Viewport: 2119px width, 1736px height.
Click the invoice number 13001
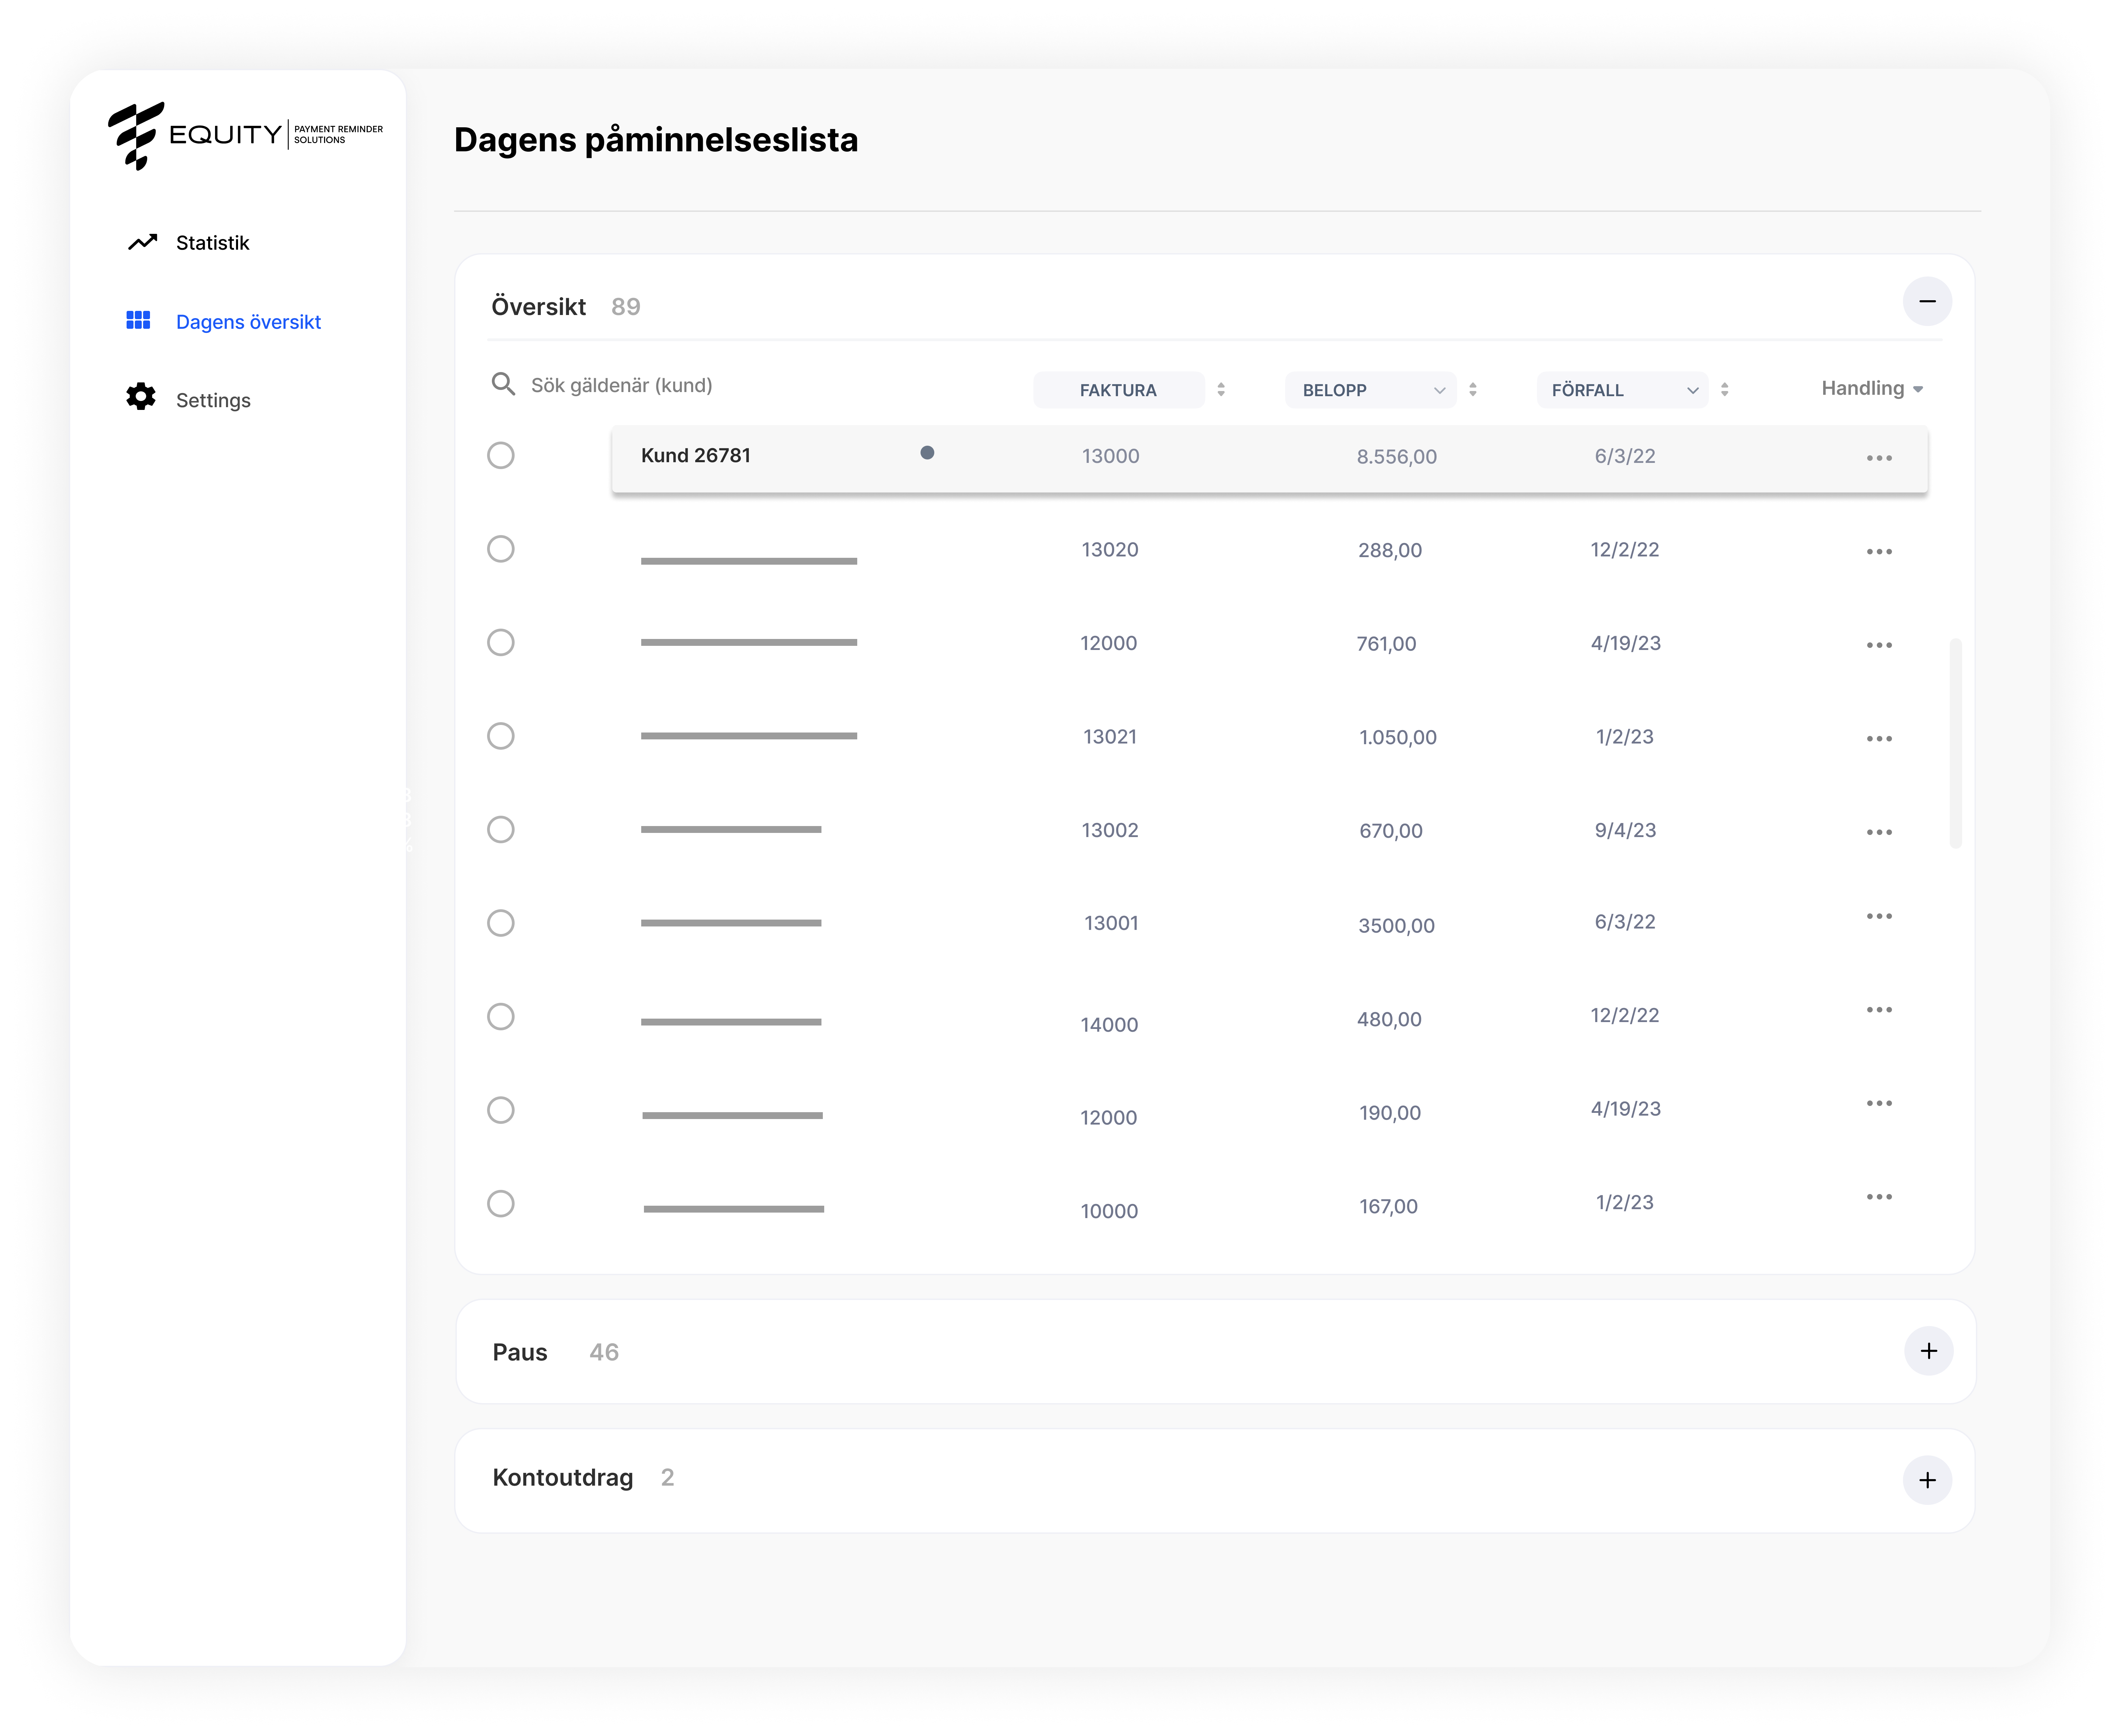tap(1111, 923)
